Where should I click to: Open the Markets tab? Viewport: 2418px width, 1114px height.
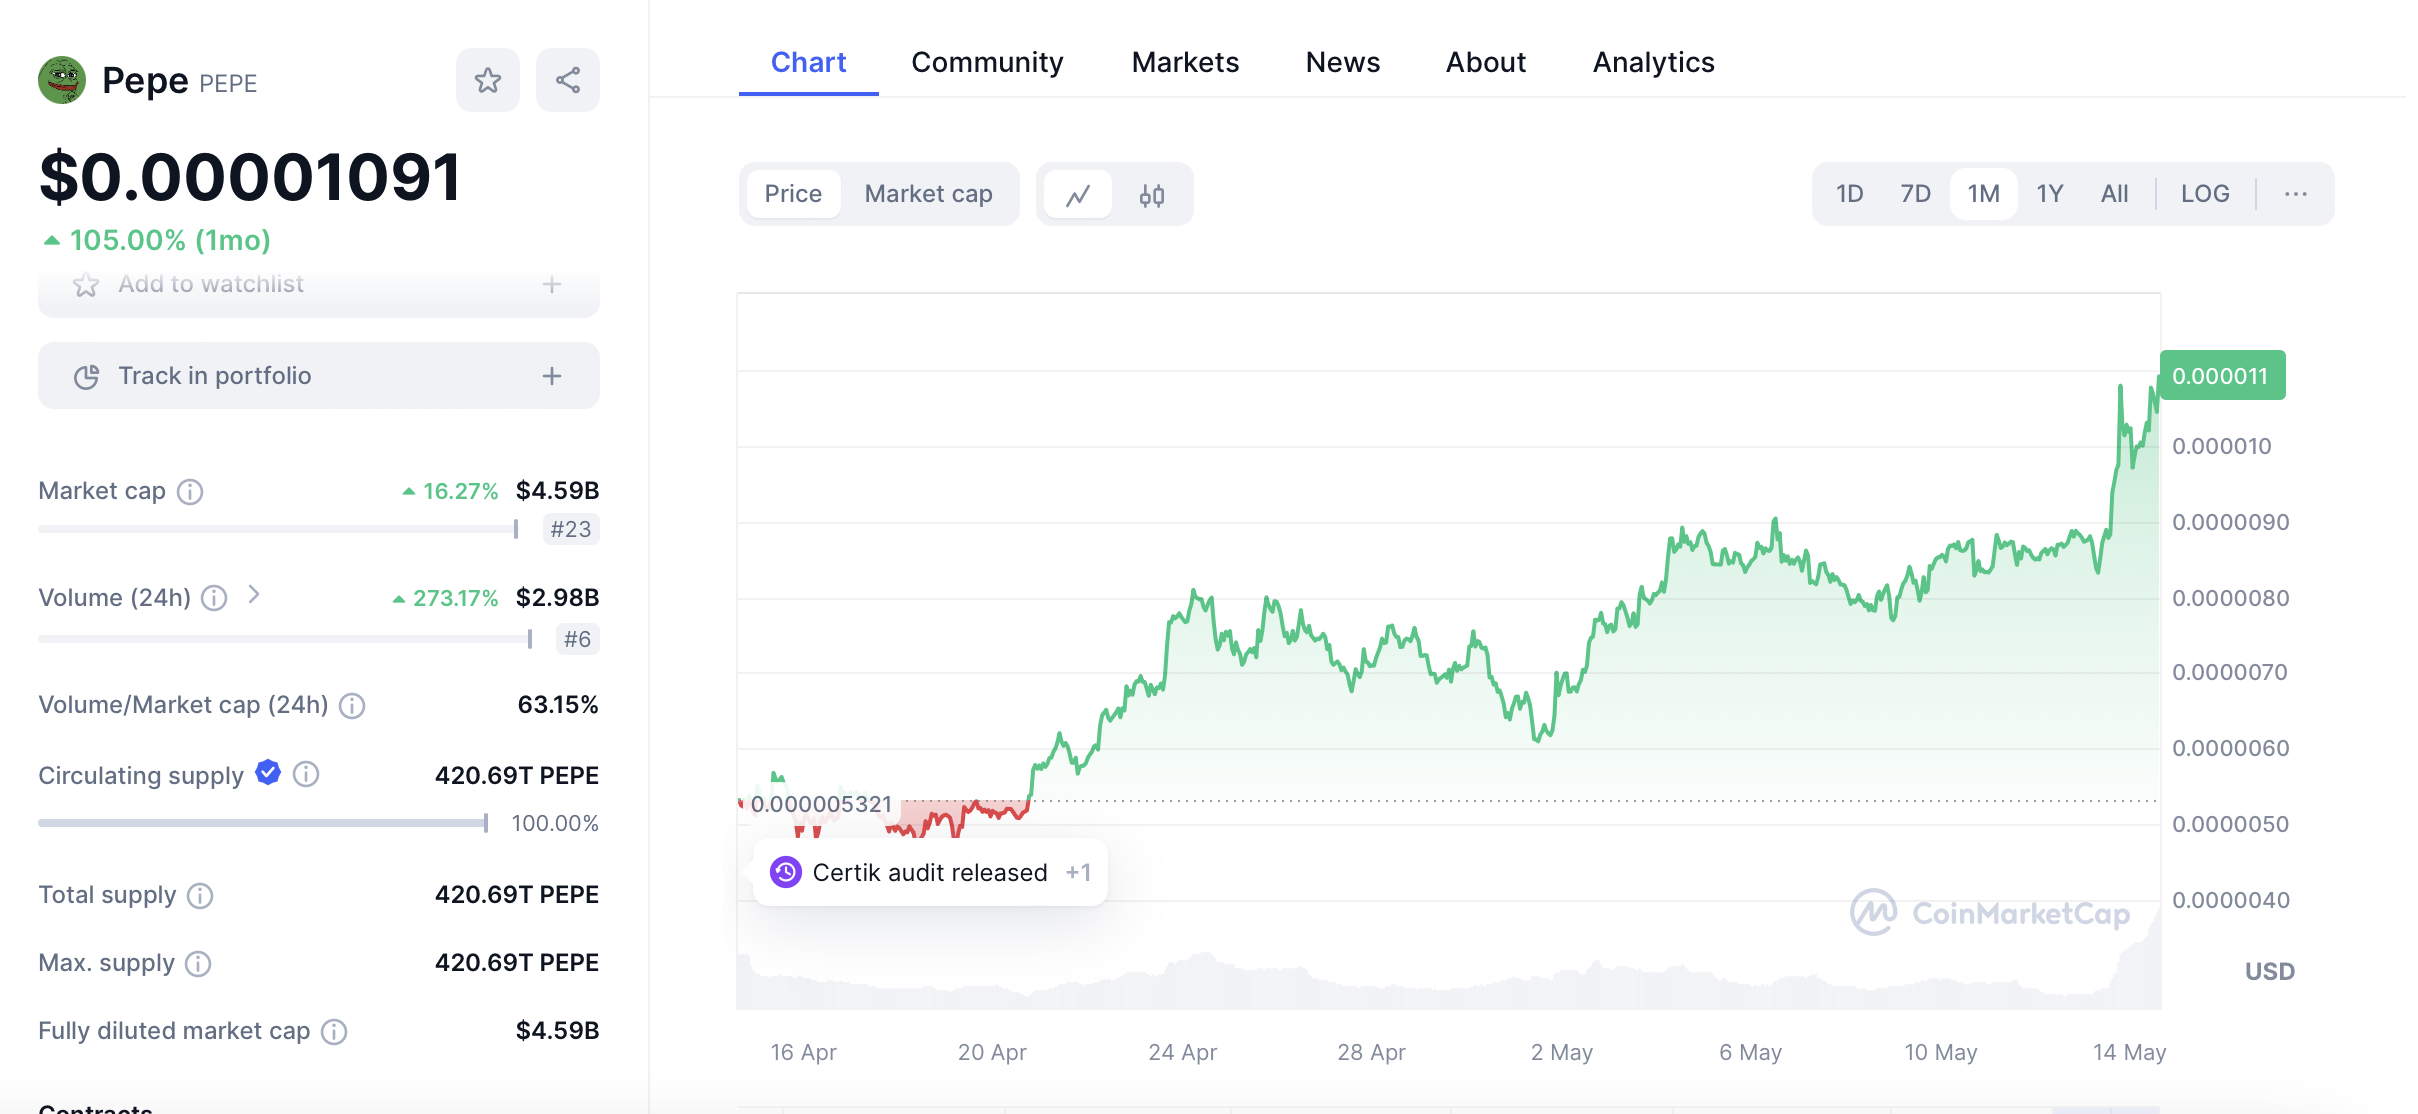1185,62
